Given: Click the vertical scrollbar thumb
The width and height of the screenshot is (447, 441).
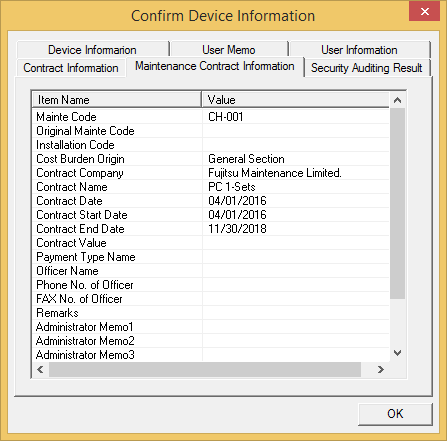Looking at the screenshot, I should point(397,203).
